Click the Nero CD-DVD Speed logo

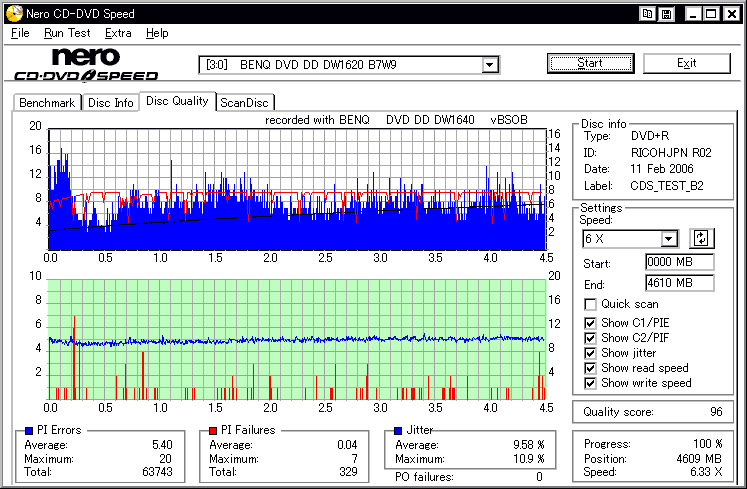click(86, 64)
